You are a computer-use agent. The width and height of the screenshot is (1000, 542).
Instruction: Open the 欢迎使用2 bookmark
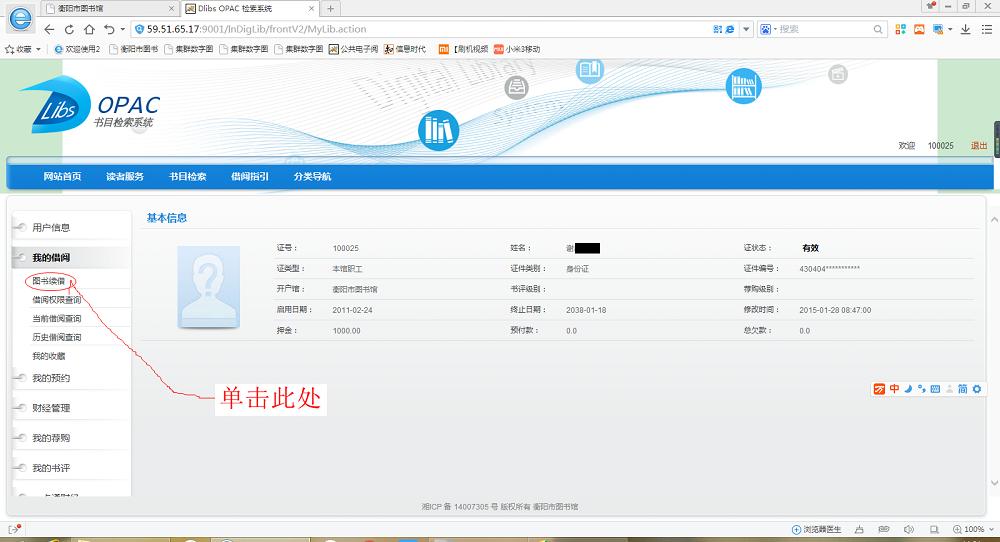click(77, 49)
